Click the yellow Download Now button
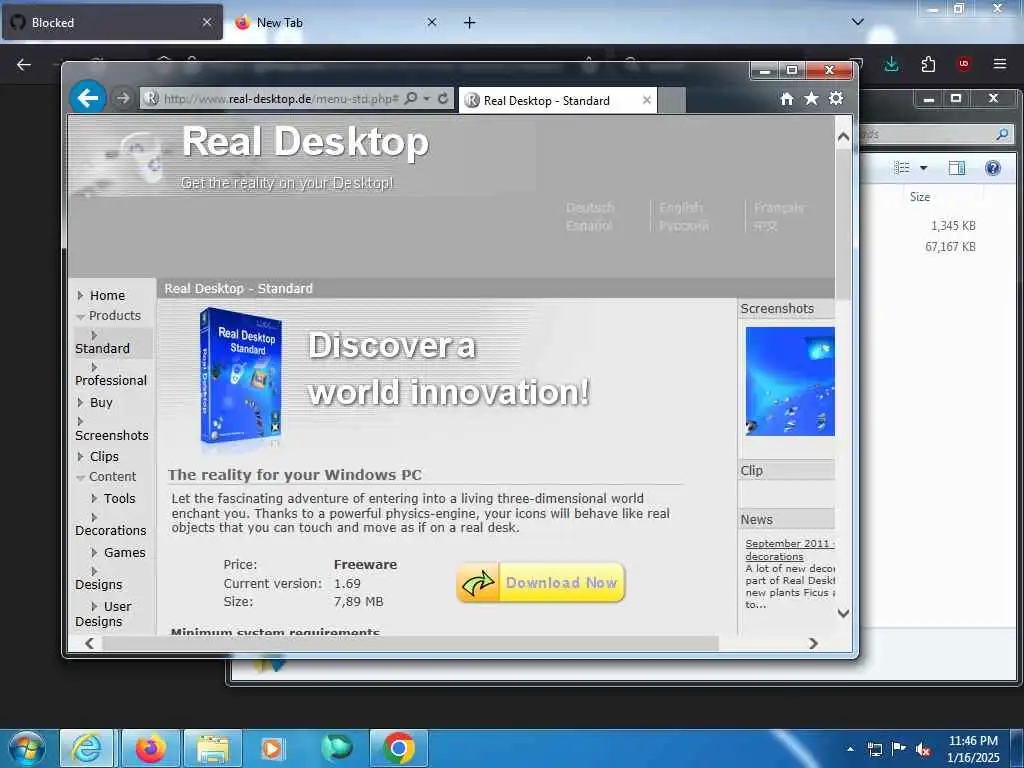The height and width of the screenshot is (768, 1024). (541, 583)
